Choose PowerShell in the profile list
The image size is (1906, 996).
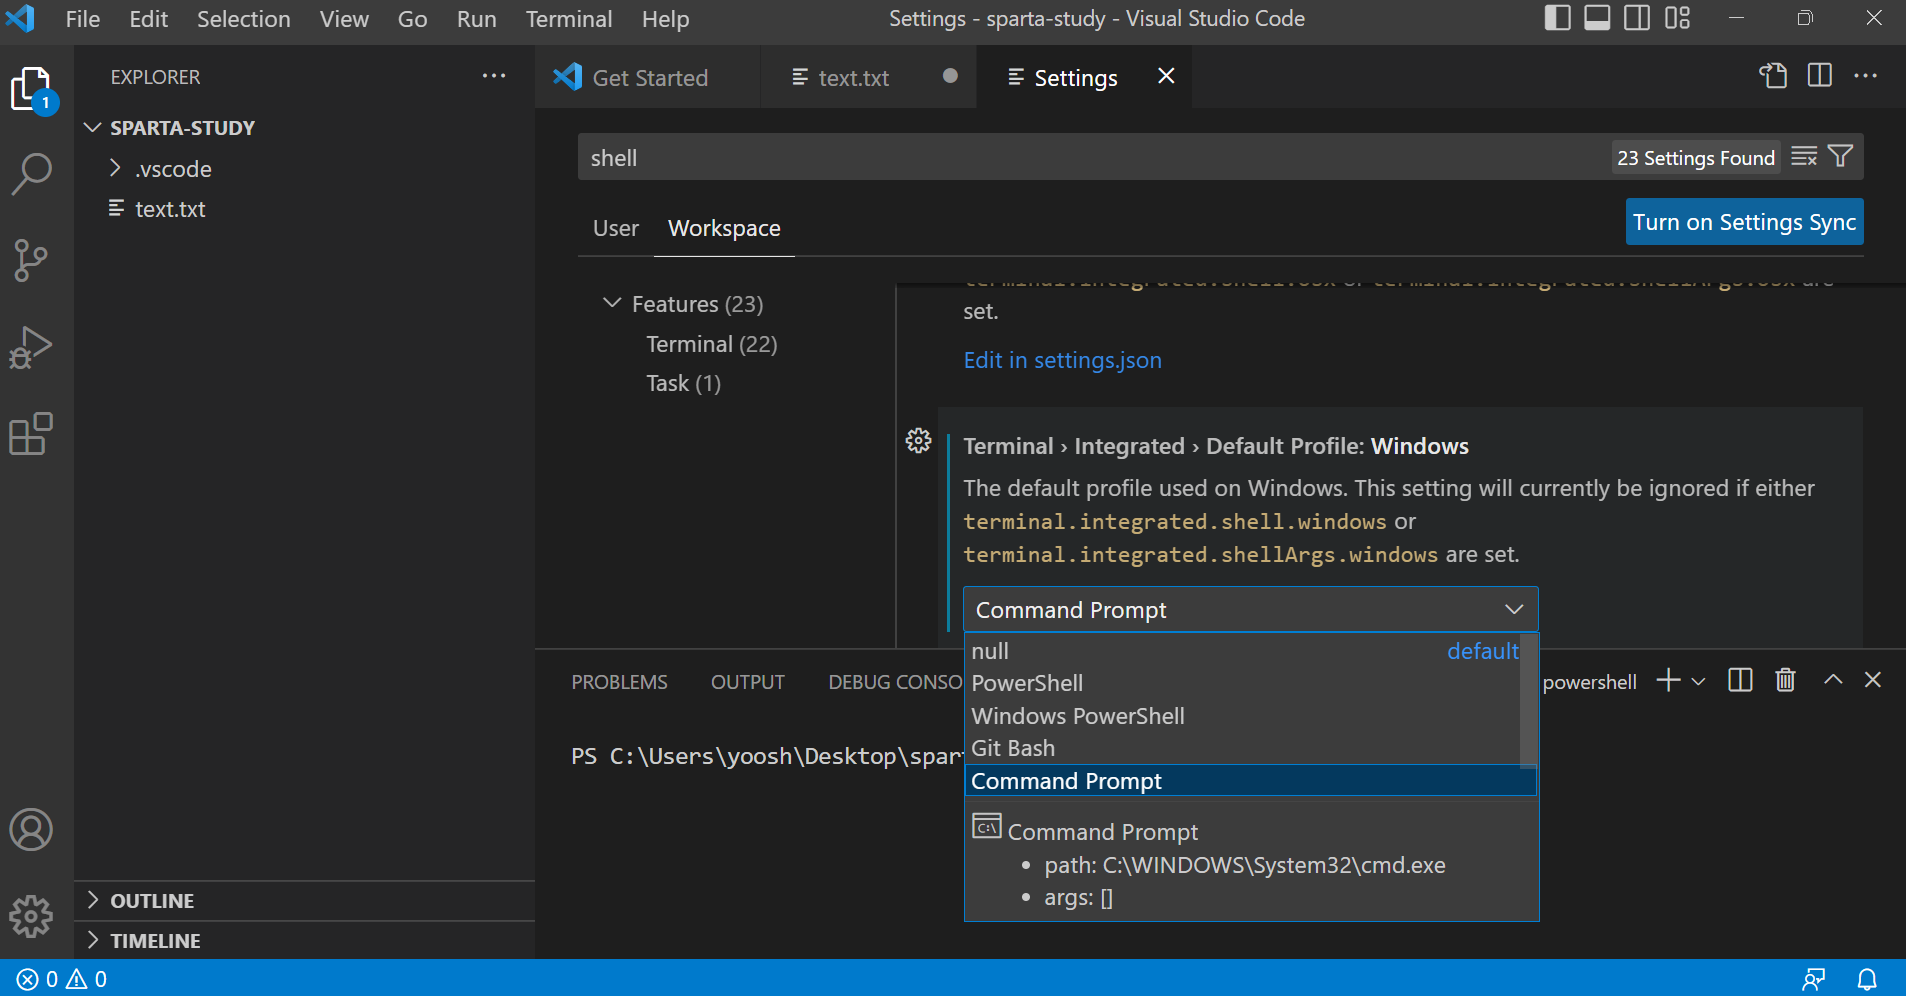1245,683
